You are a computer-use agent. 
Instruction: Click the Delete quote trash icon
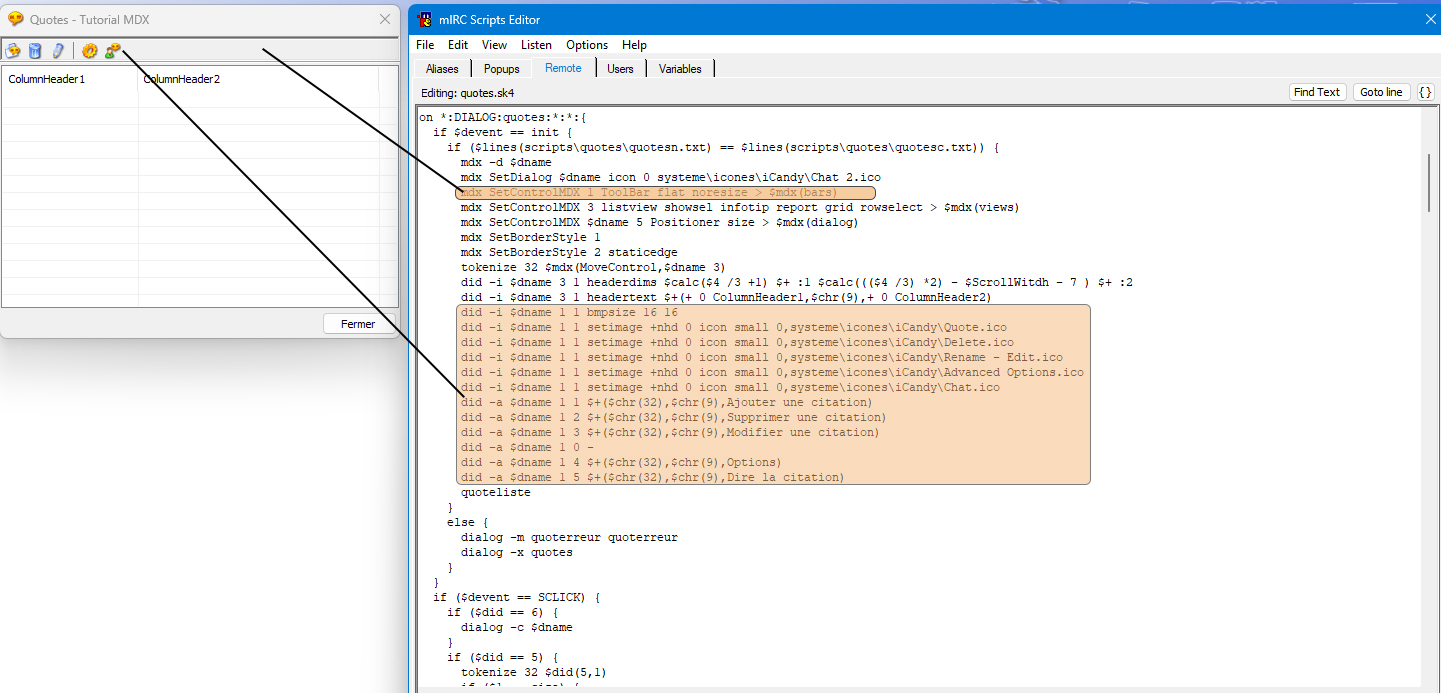point(35,51)
